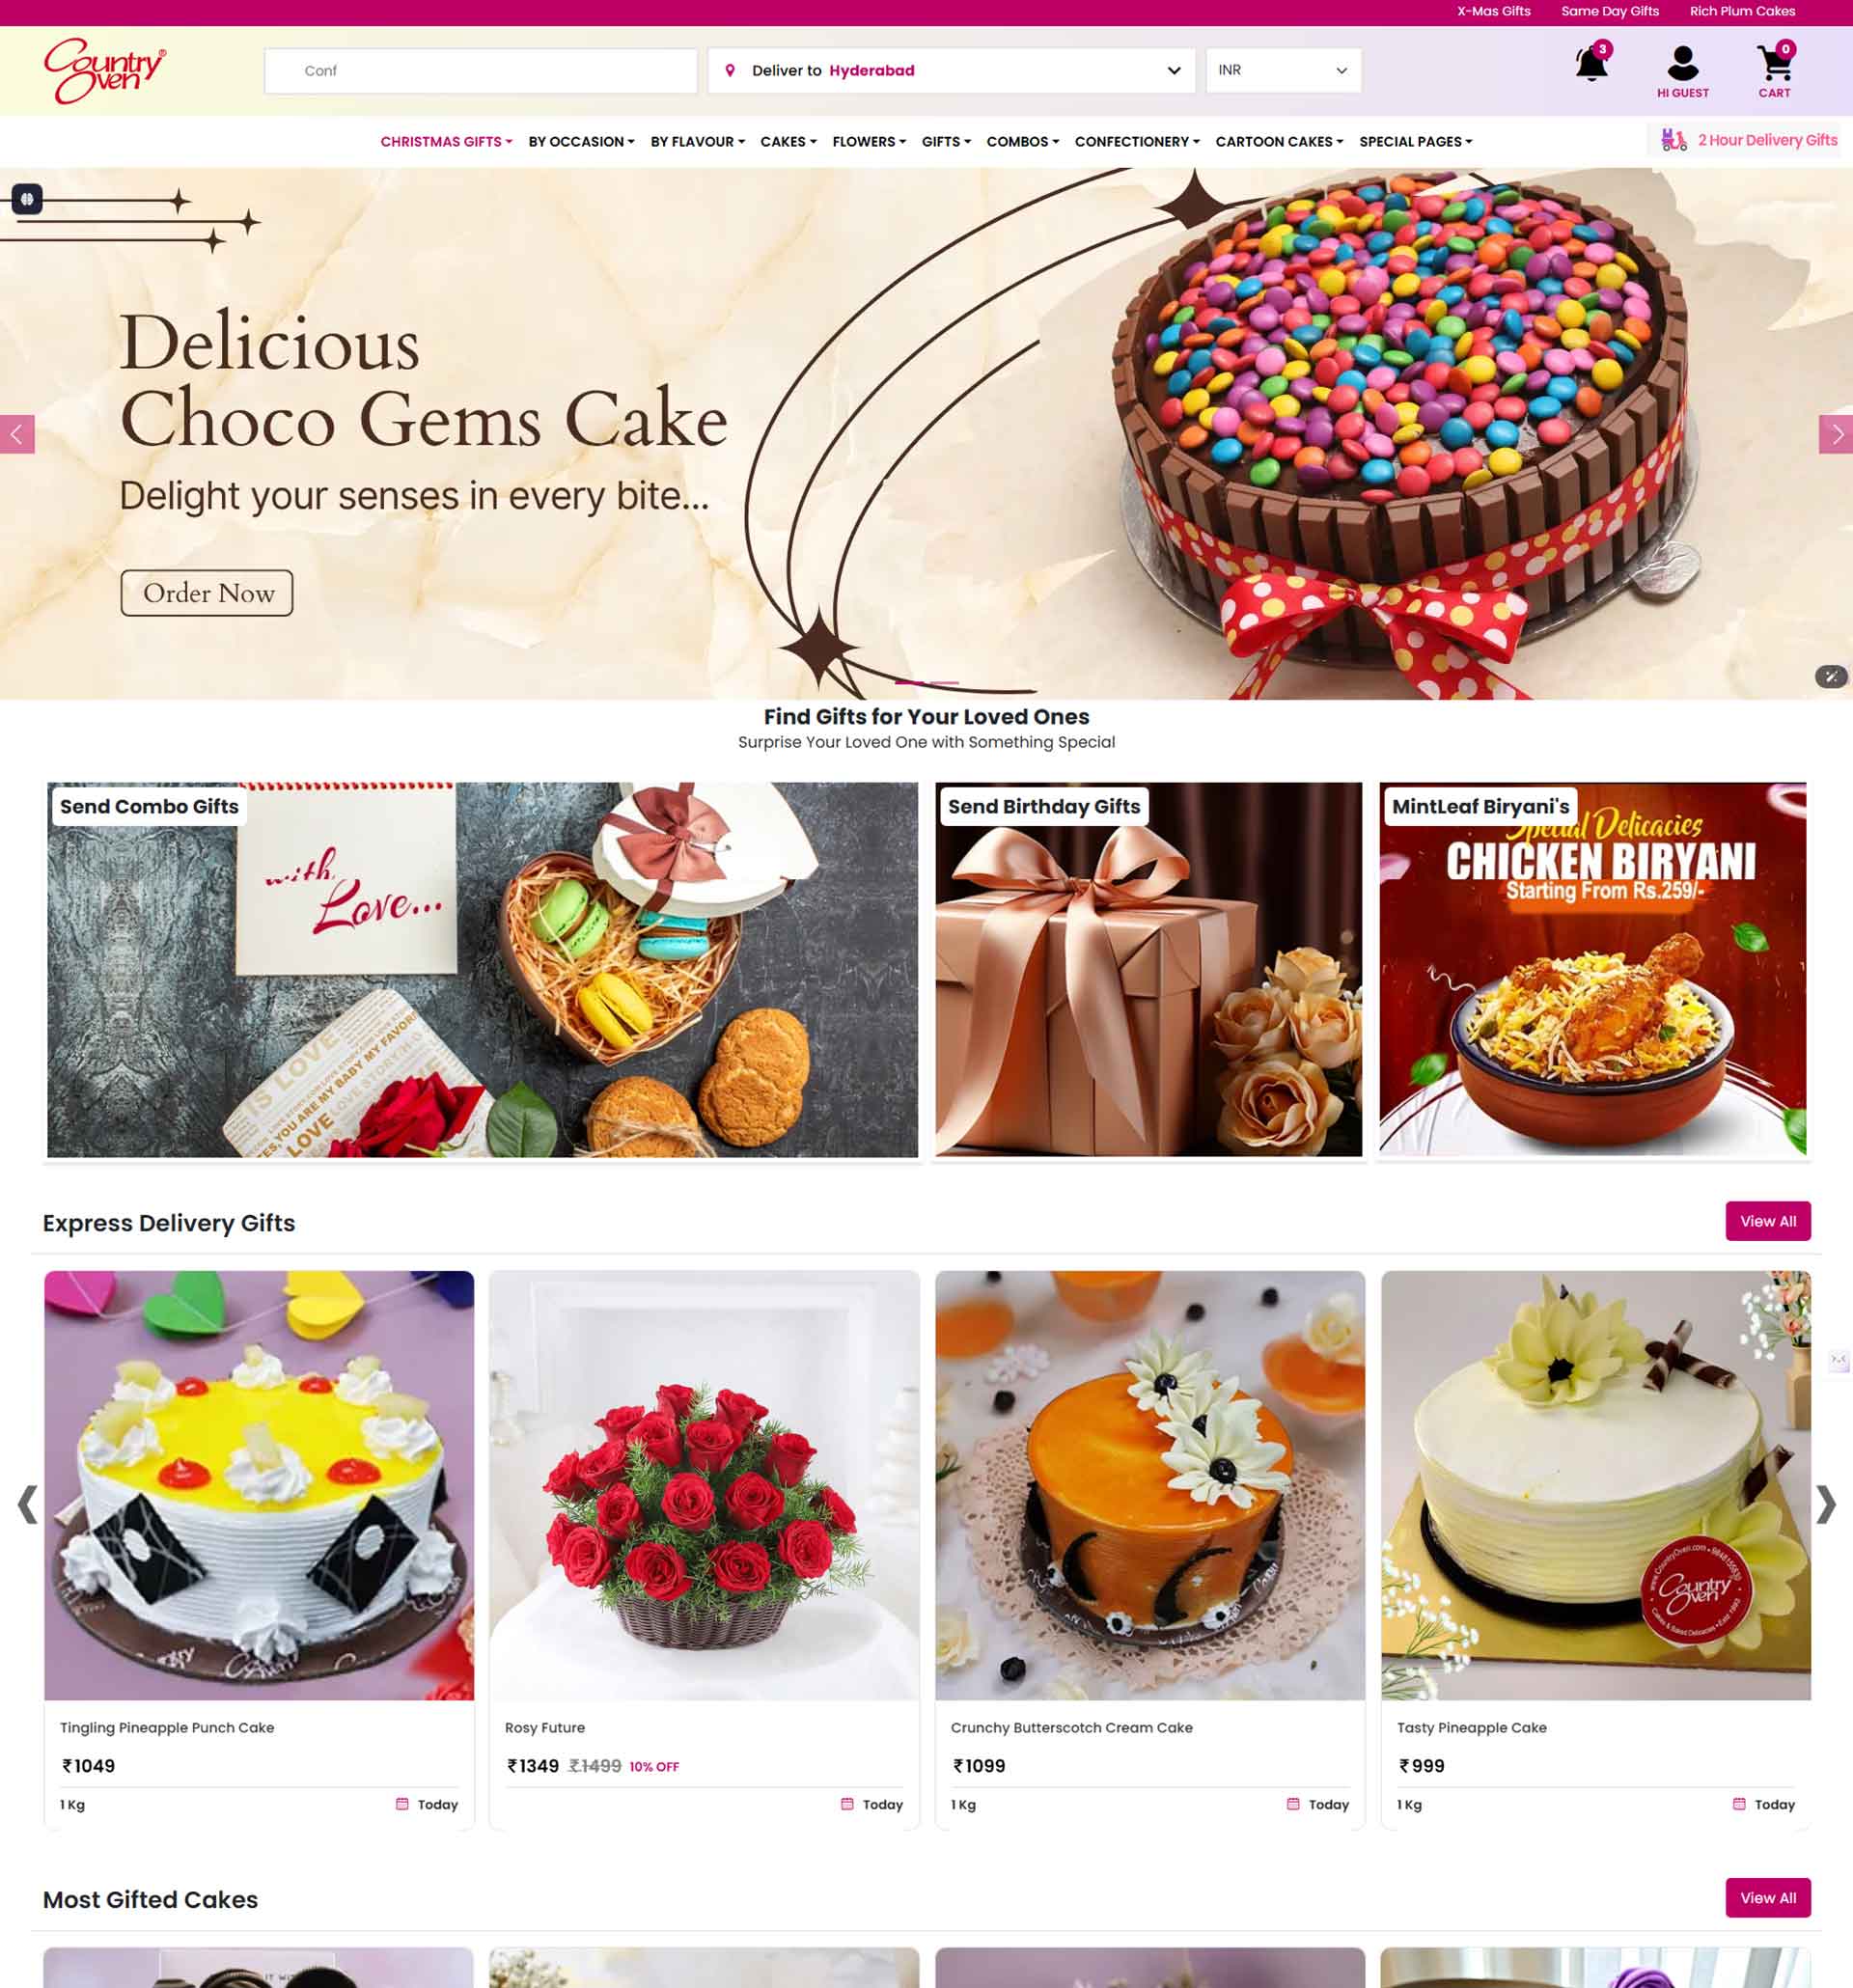Click View All for Express Delivery Gifts
Screen dimensions: 1853x1988
[x=1767, y=1221]
